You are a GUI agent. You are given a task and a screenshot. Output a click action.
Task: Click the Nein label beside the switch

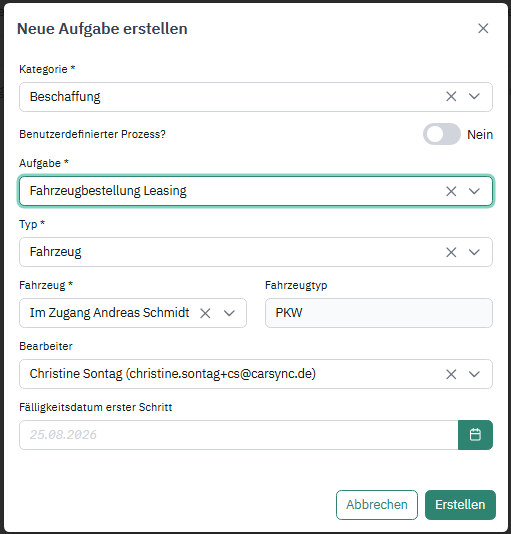click(x=480, y=135)
